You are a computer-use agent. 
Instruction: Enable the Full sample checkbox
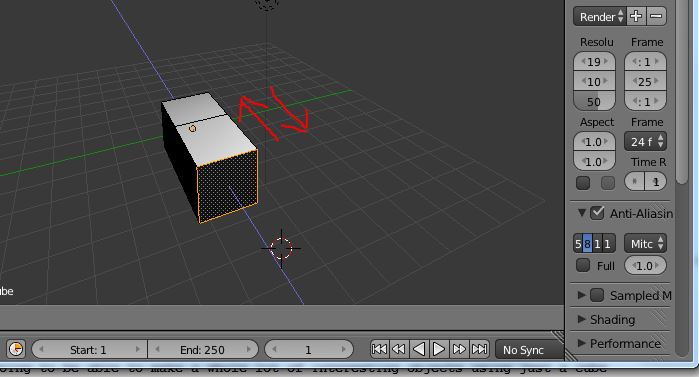[x=583, y=265]
